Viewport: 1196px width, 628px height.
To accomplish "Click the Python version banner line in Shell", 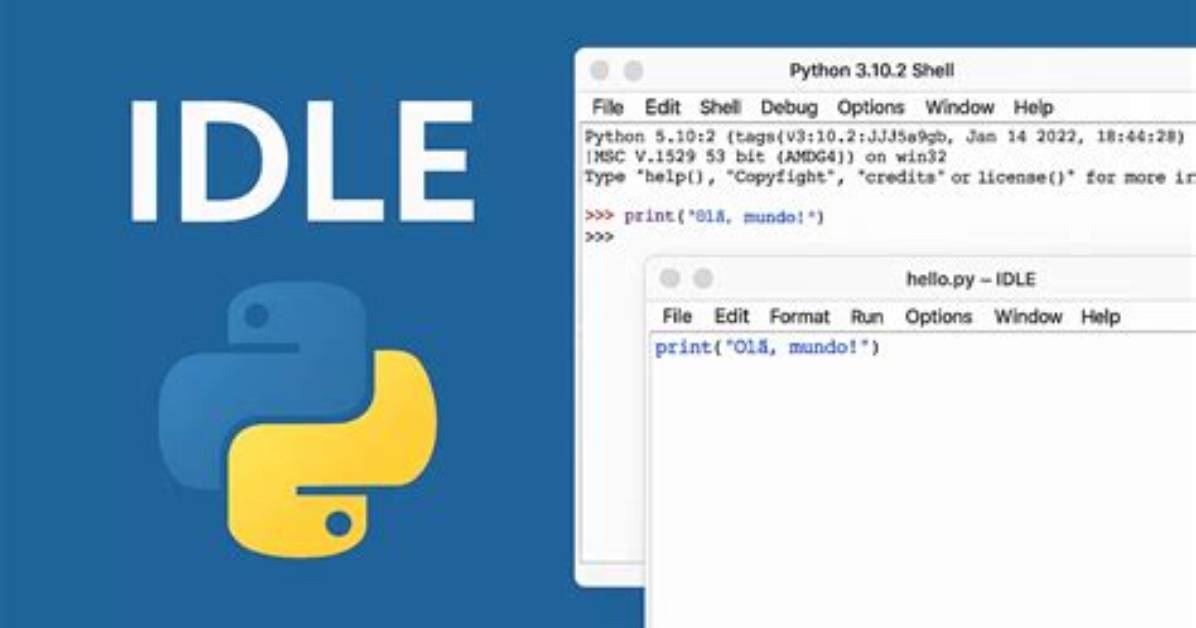I will click(885, 137).
